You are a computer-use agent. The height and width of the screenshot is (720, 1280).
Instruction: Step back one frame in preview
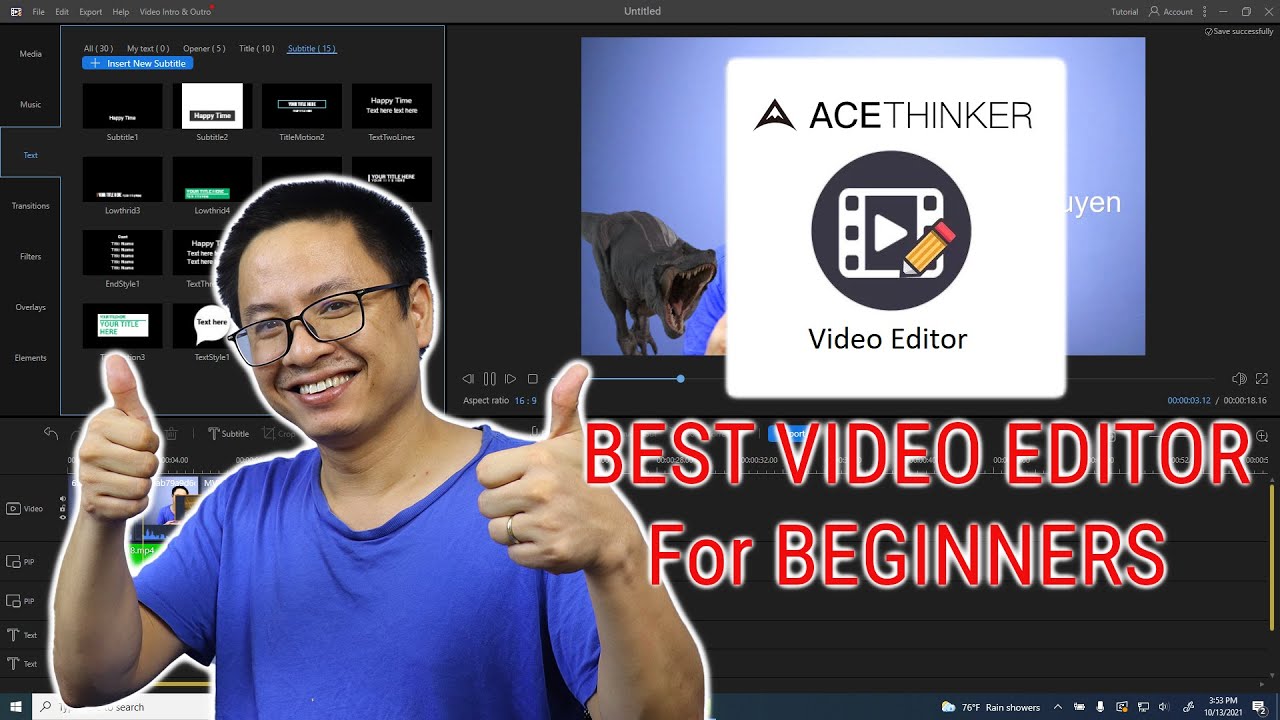tap(467, 379)
